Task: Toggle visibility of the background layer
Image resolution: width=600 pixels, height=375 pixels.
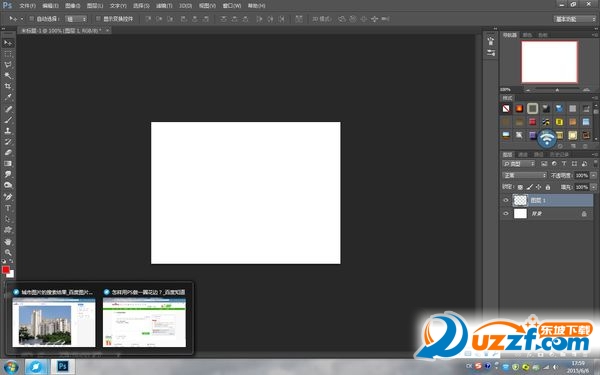Action: pyautogui.click(x=505, y=214)
